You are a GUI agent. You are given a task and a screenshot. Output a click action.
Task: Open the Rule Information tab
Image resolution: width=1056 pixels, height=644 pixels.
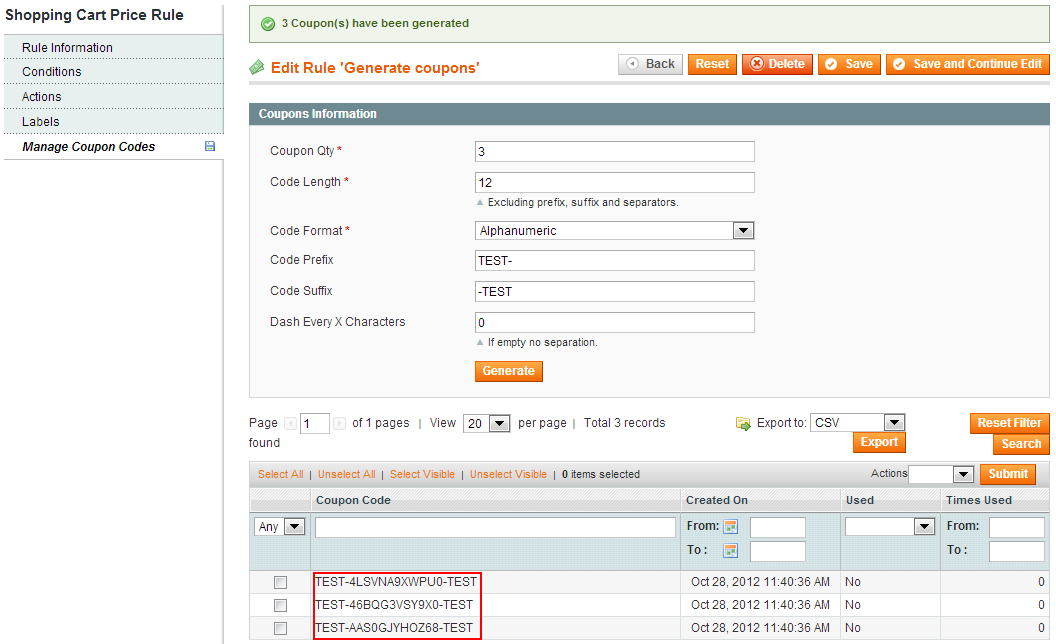tap(67, 47)
